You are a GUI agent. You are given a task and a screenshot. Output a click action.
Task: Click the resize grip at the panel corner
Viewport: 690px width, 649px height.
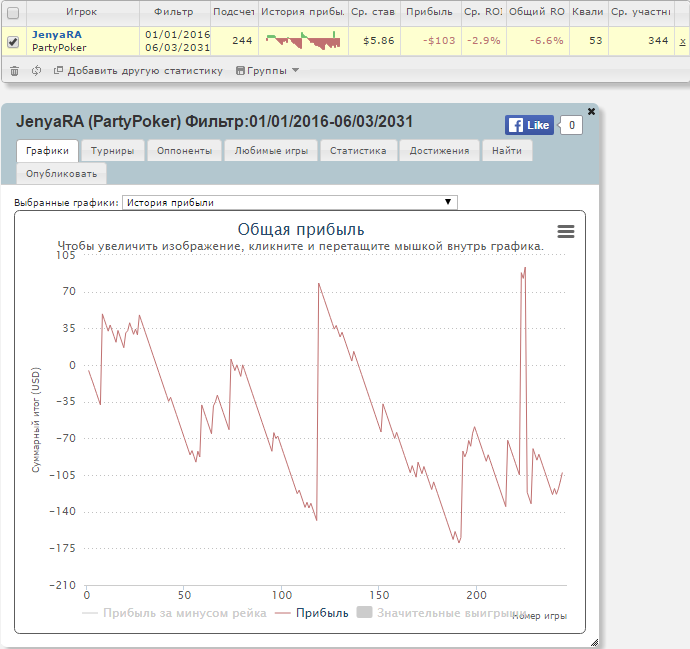(594, 643)
